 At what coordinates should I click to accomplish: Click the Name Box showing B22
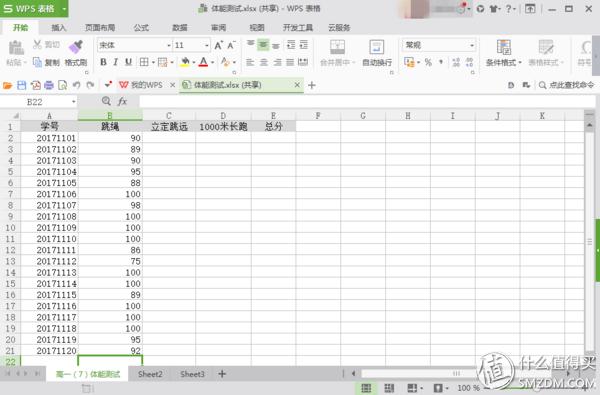[x=38, y=102]
